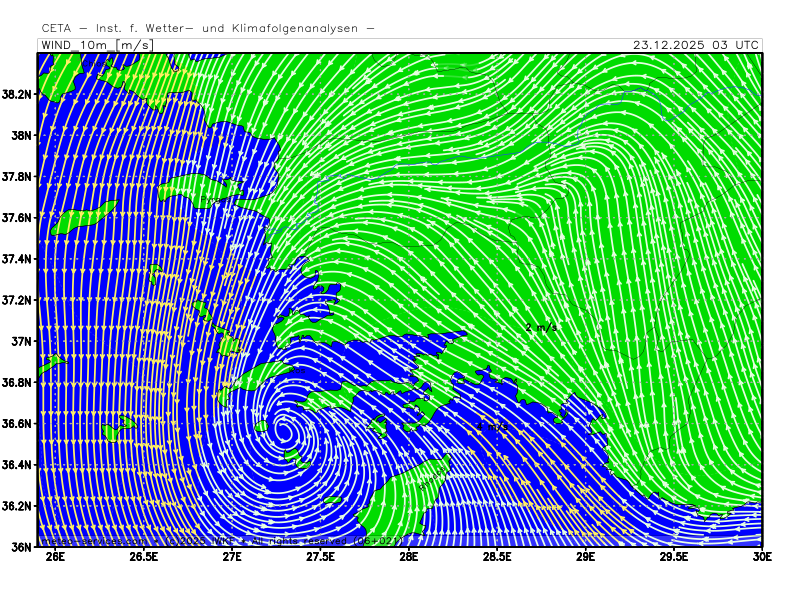800x600 pixels.
Task: Click the 37N latitude axis label
Action: point(22,341)
